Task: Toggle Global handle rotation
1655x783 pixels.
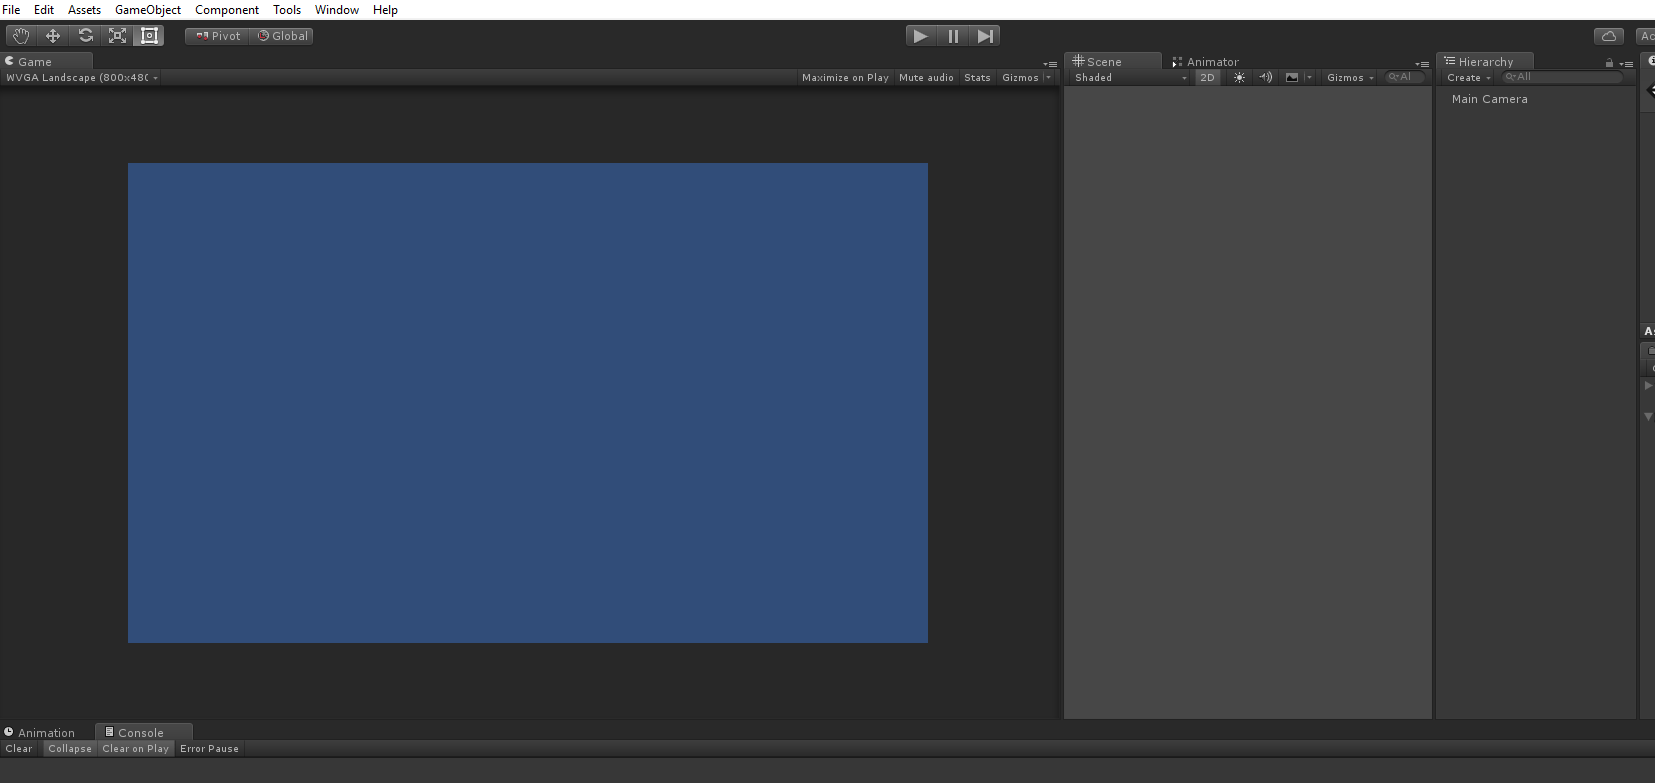Action: [282, 36]
